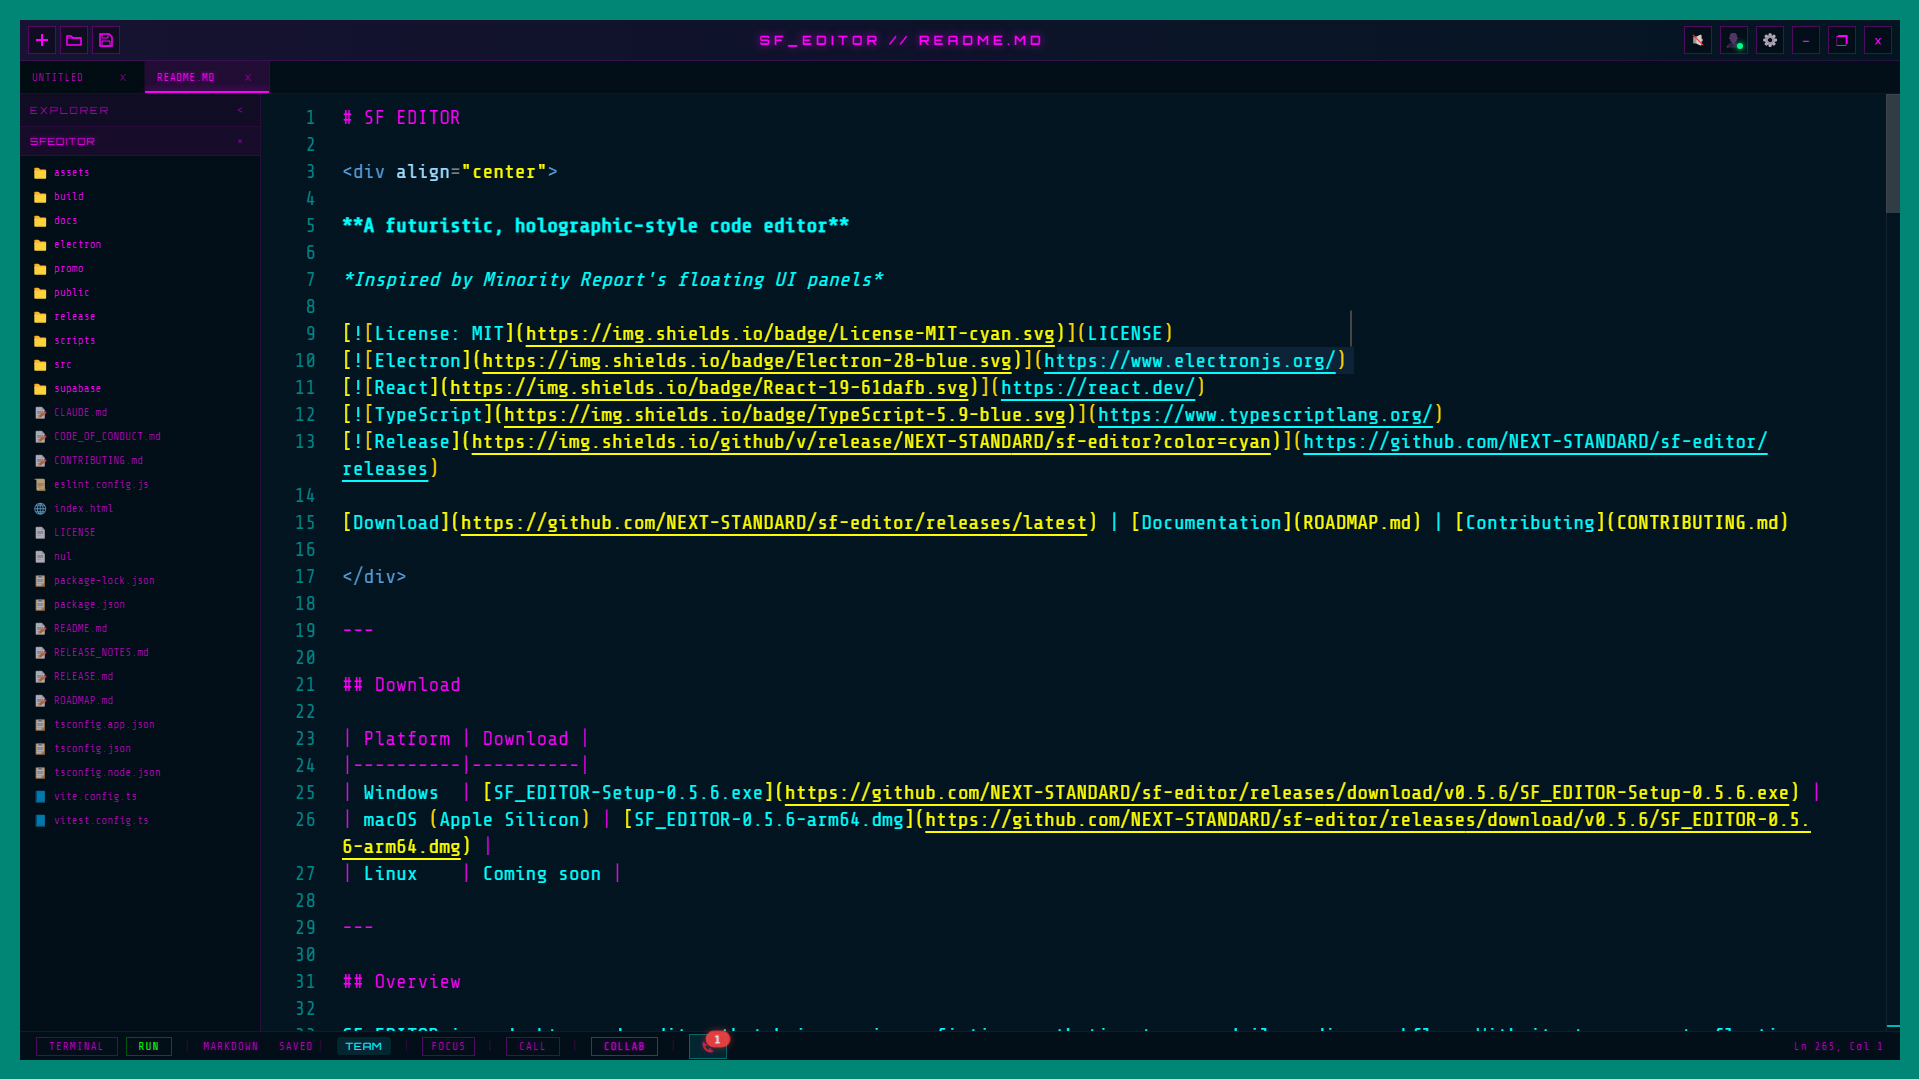The image size is (1919, 1079).
Task: Open the LICENSE file
Action: pyautogui.click(x=140, y=532)
